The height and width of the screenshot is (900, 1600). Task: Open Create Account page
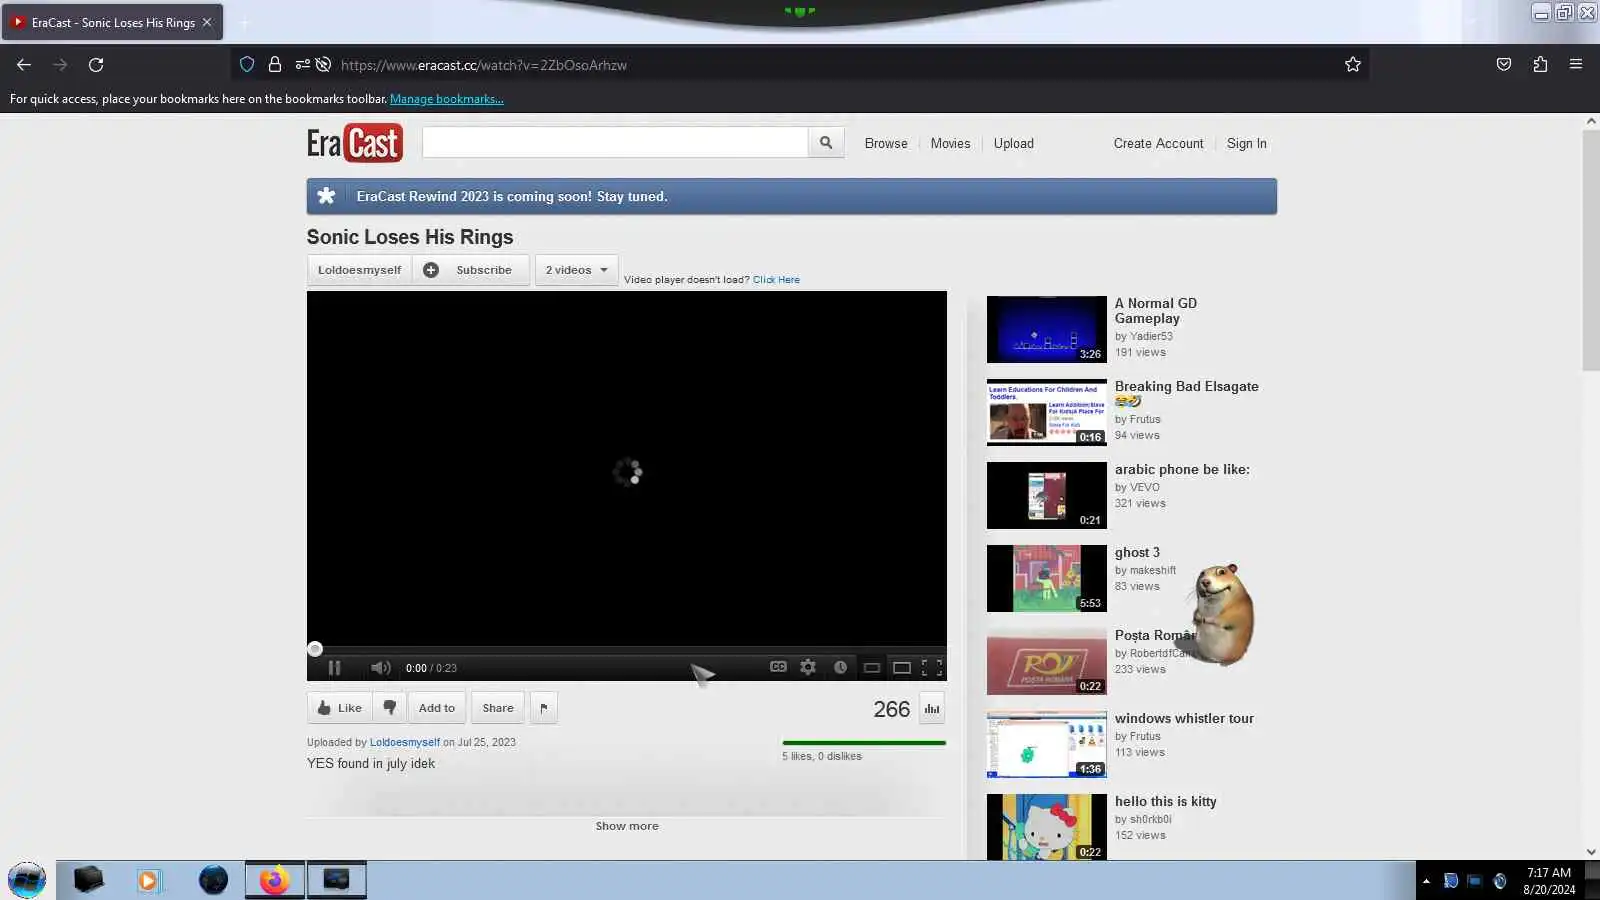(x=1159, y=144)
